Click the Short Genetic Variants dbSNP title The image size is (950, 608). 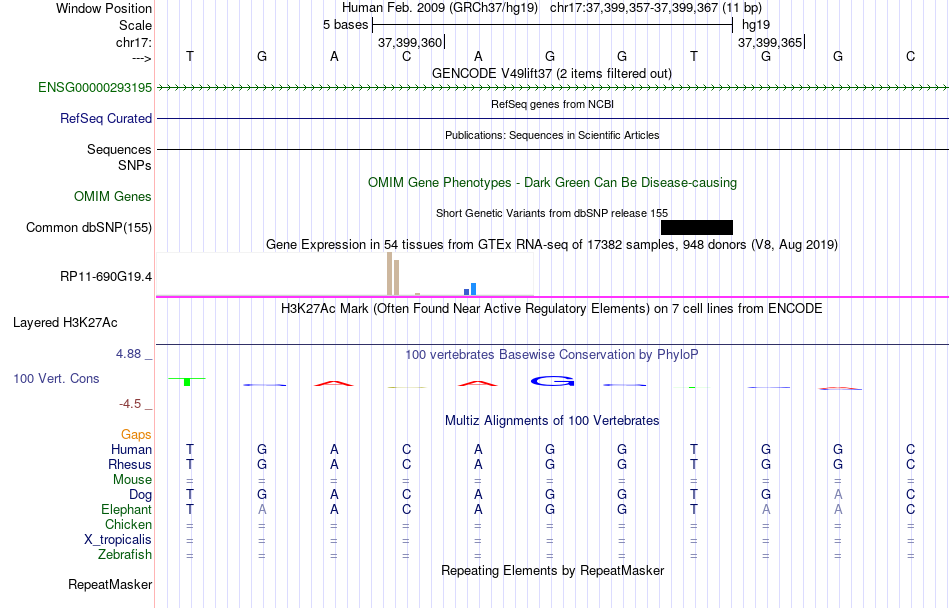point(552,213)
